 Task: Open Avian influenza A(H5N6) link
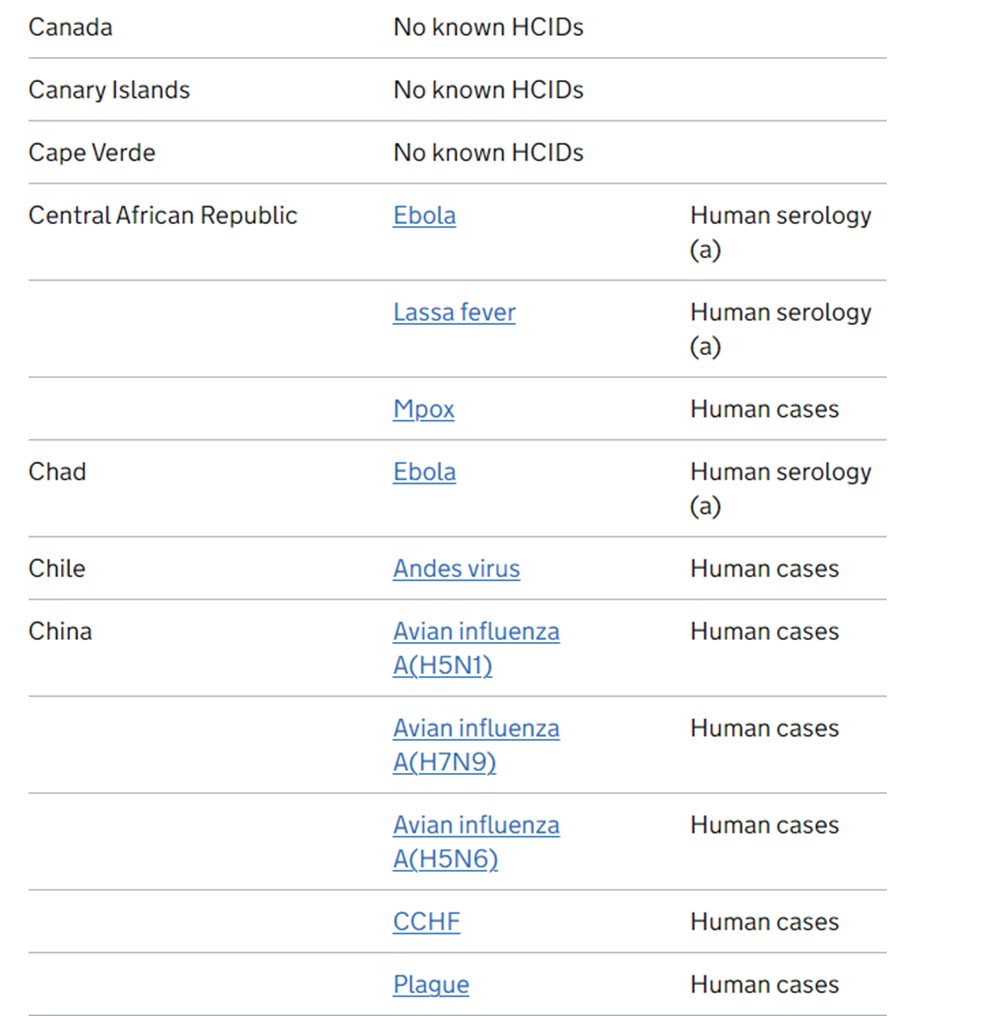475,842
